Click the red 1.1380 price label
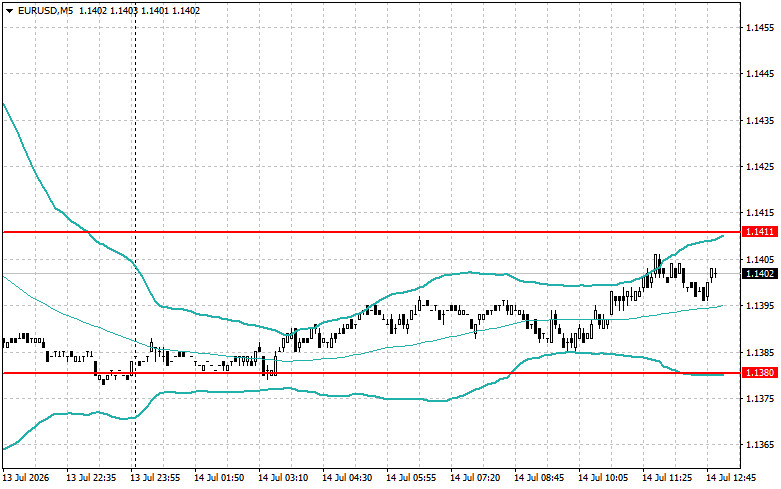The image size is (781, 489). coord(760,372)
